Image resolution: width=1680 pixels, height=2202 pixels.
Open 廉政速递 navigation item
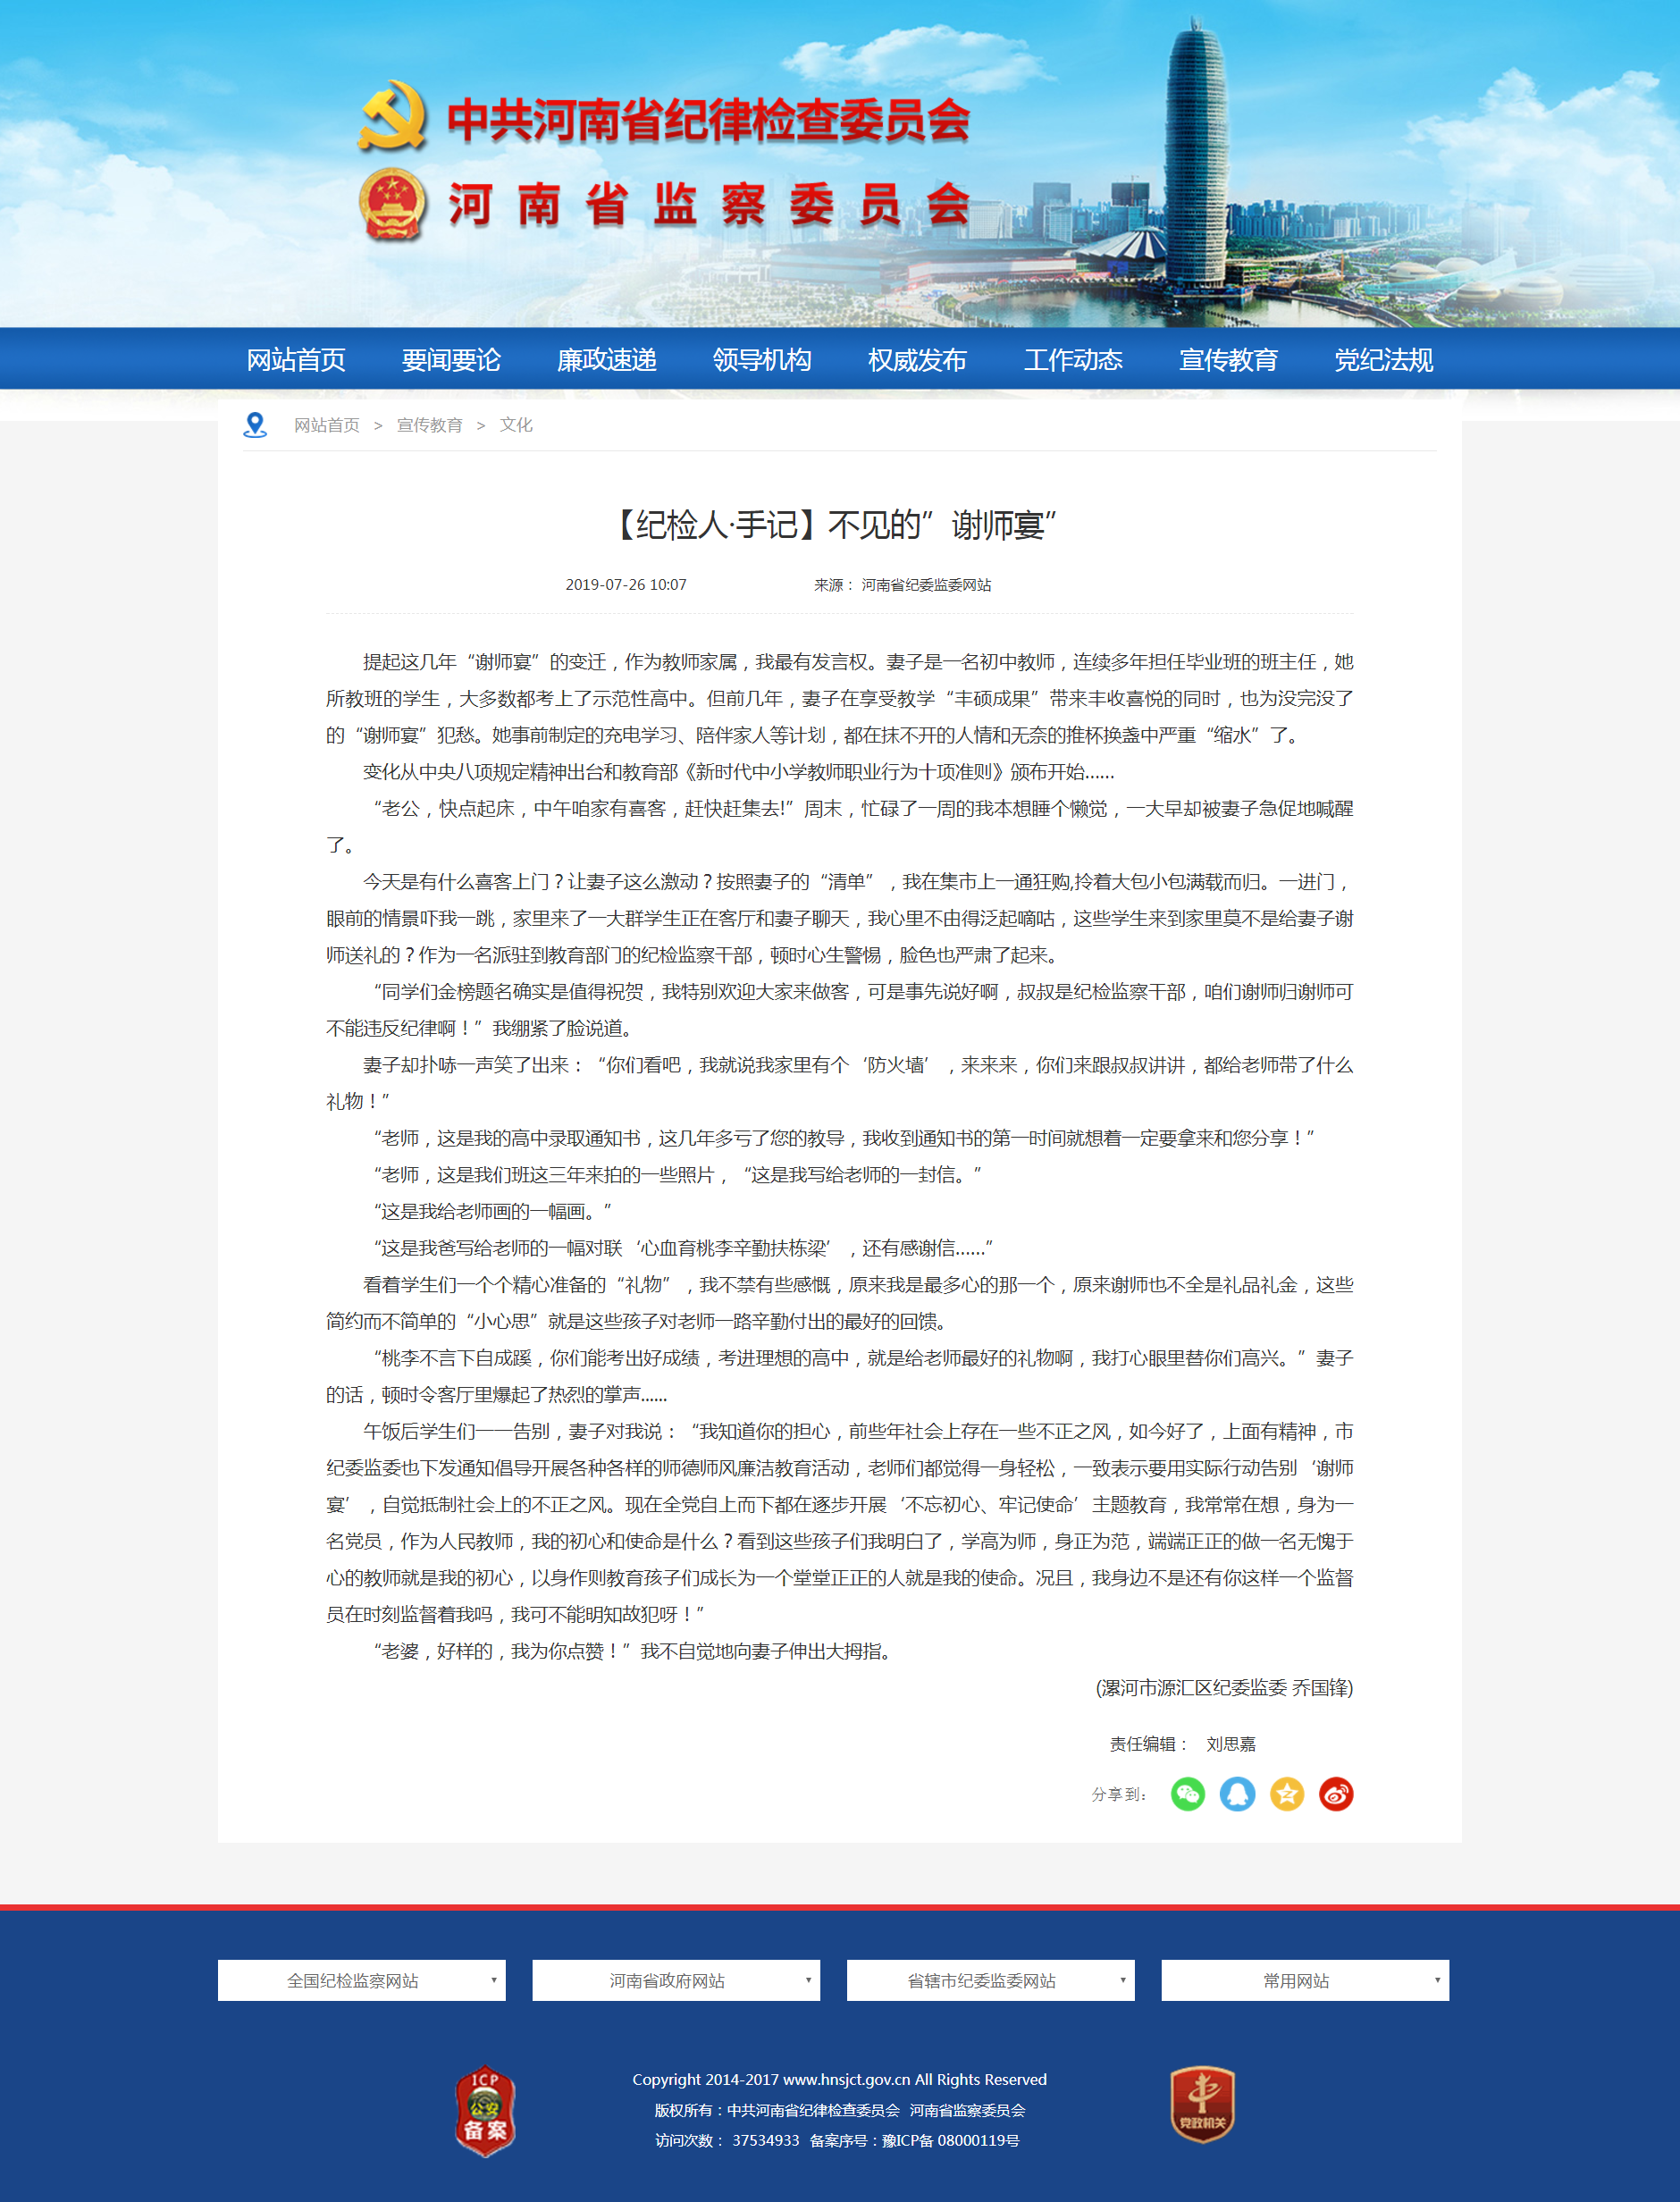[607, 360]
